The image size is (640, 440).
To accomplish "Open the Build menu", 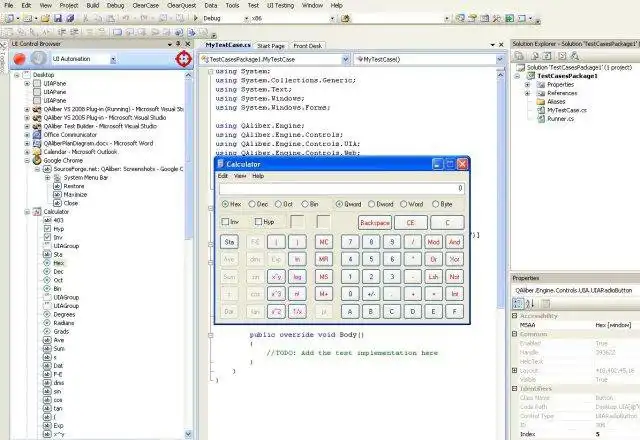I will click(x=93, y=5).
